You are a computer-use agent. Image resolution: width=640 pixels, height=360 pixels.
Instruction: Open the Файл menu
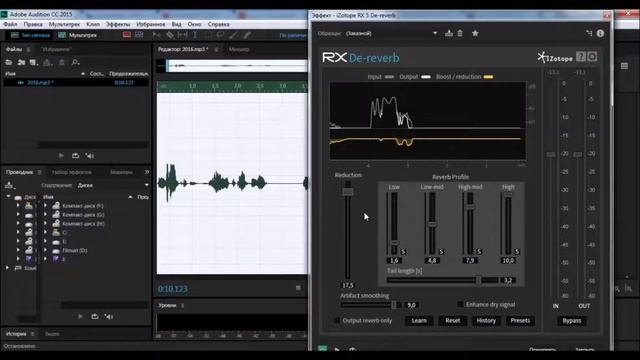coord(11,24)
